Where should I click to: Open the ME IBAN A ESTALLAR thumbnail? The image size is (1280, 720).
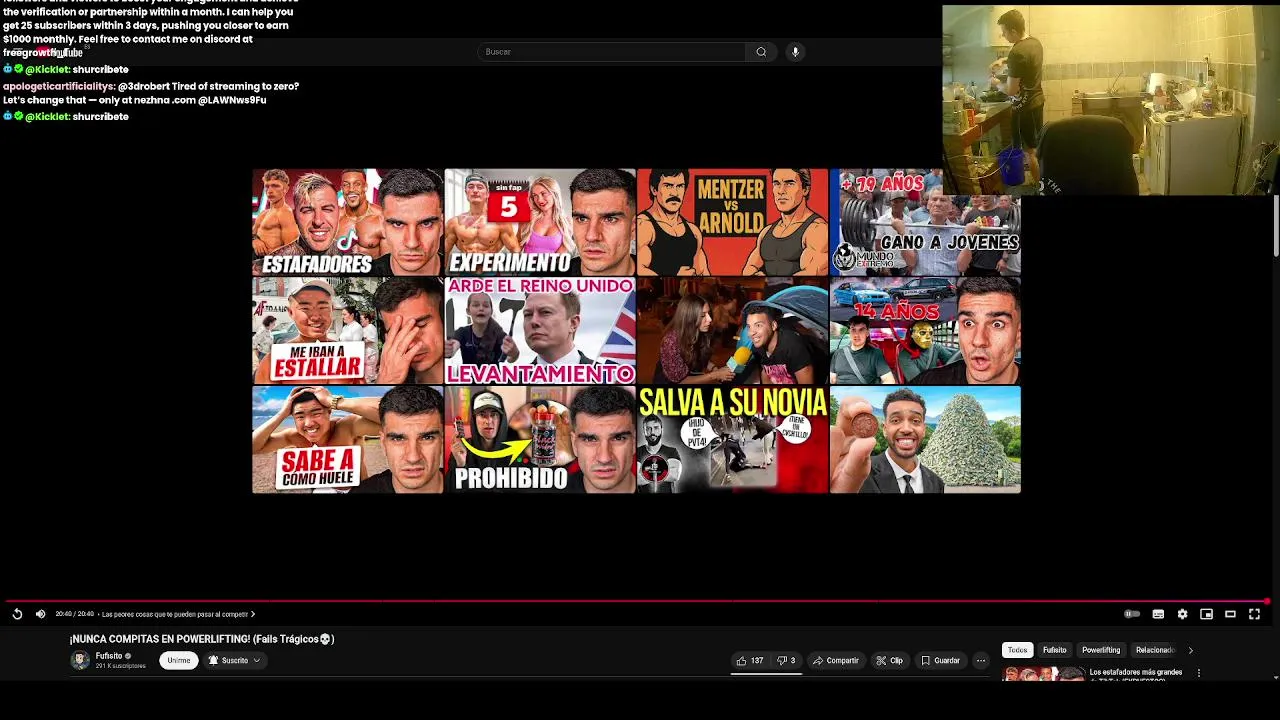347,331
